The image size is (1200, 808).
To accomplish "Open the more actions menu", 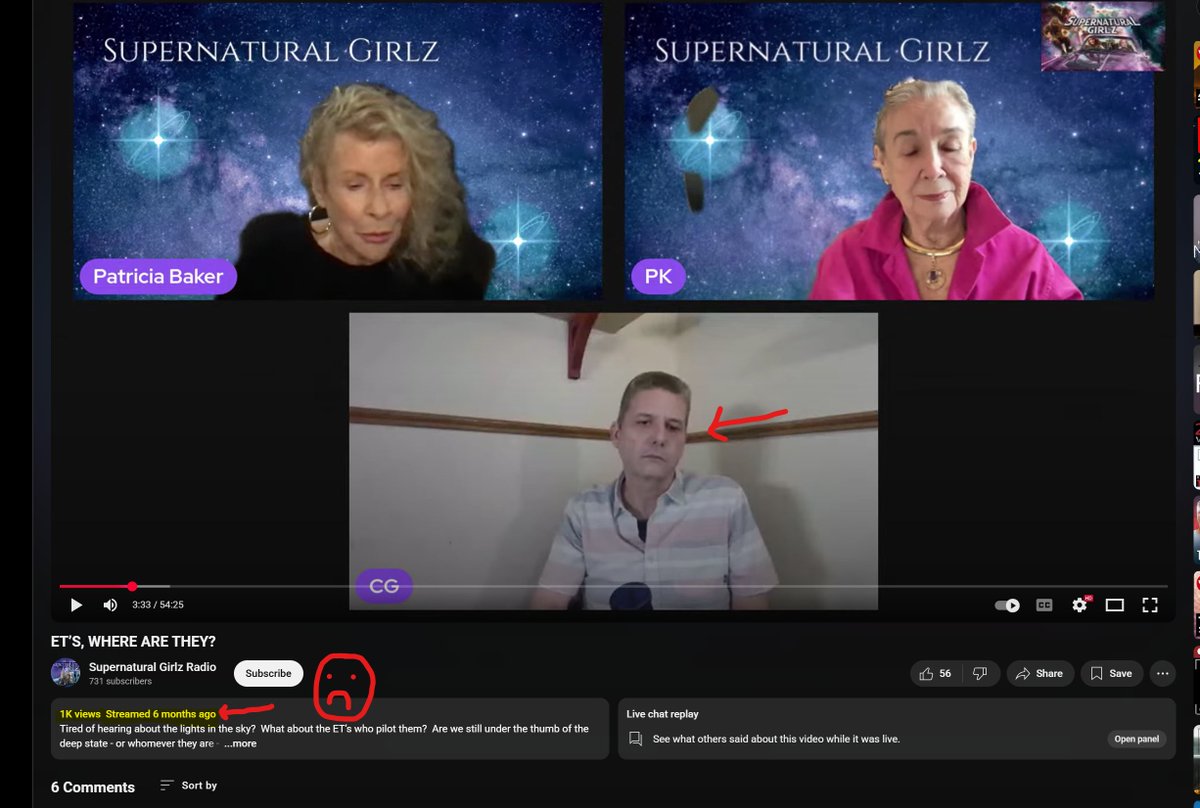I will 1162,674.
